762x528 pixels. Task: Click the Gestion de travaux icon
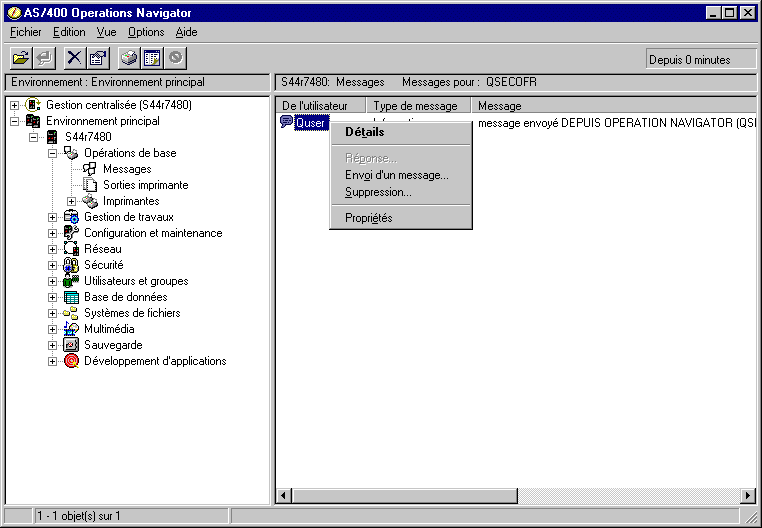coord(71,217)
